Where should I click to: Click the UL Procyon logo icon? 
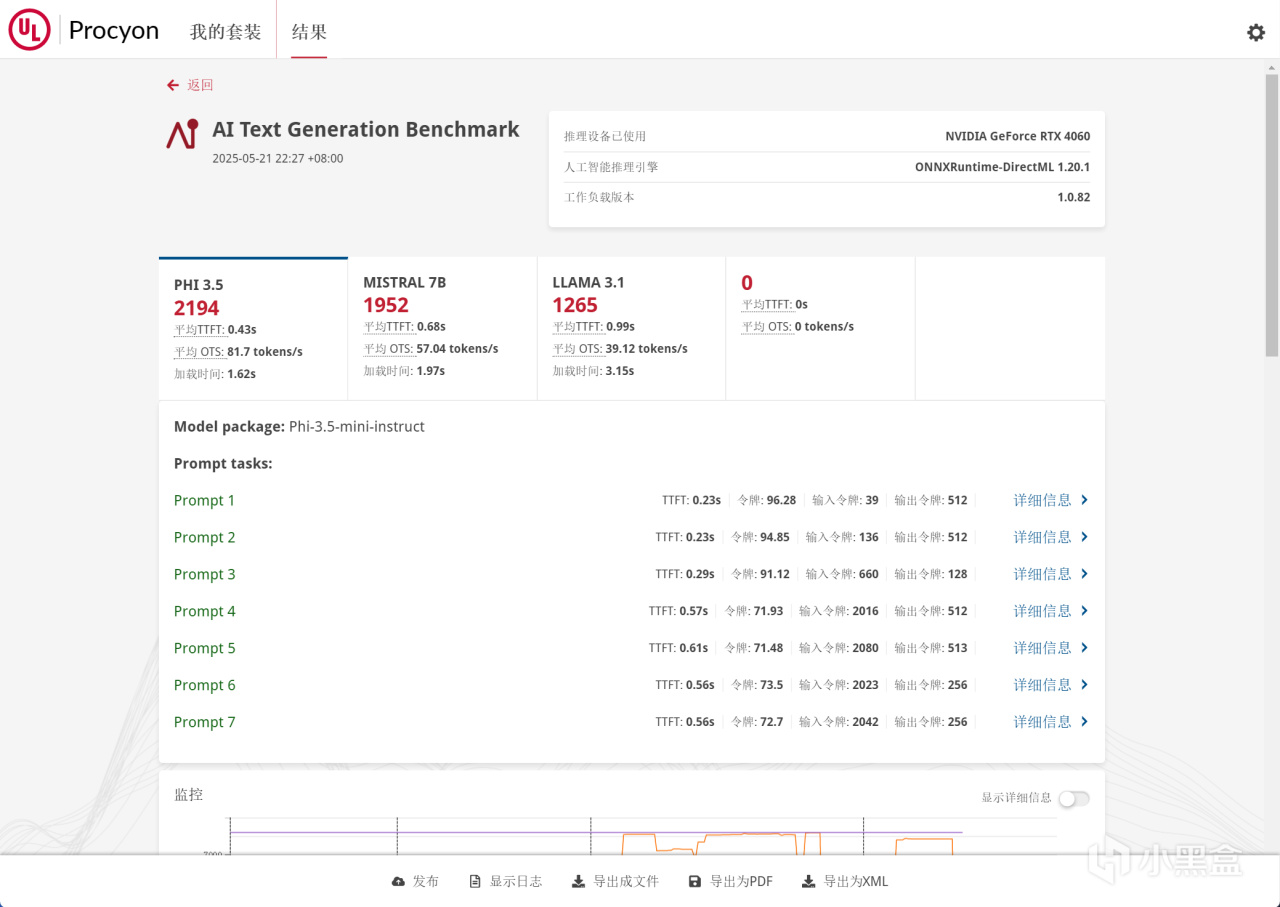tap(29, 30)
